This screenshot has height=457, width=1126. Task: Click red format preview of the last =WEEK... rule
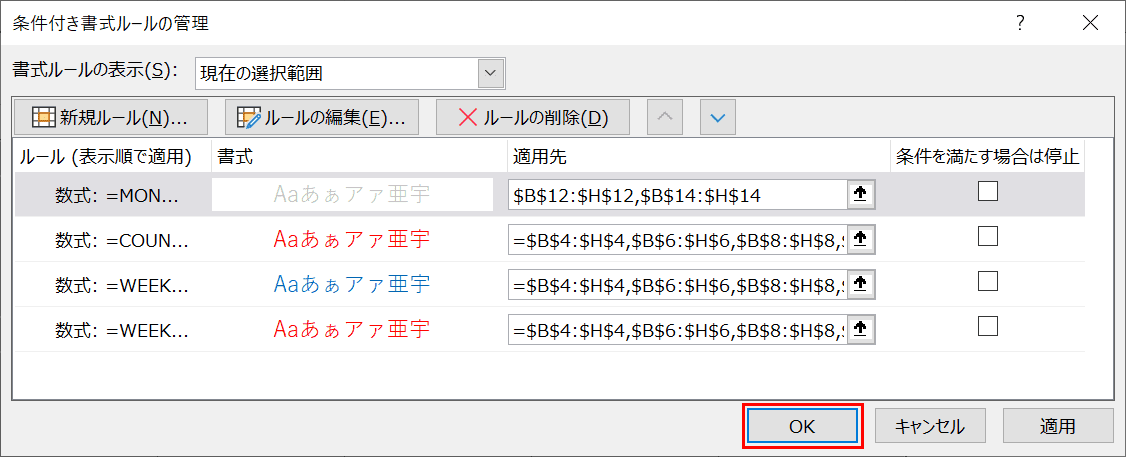point(352,330)
